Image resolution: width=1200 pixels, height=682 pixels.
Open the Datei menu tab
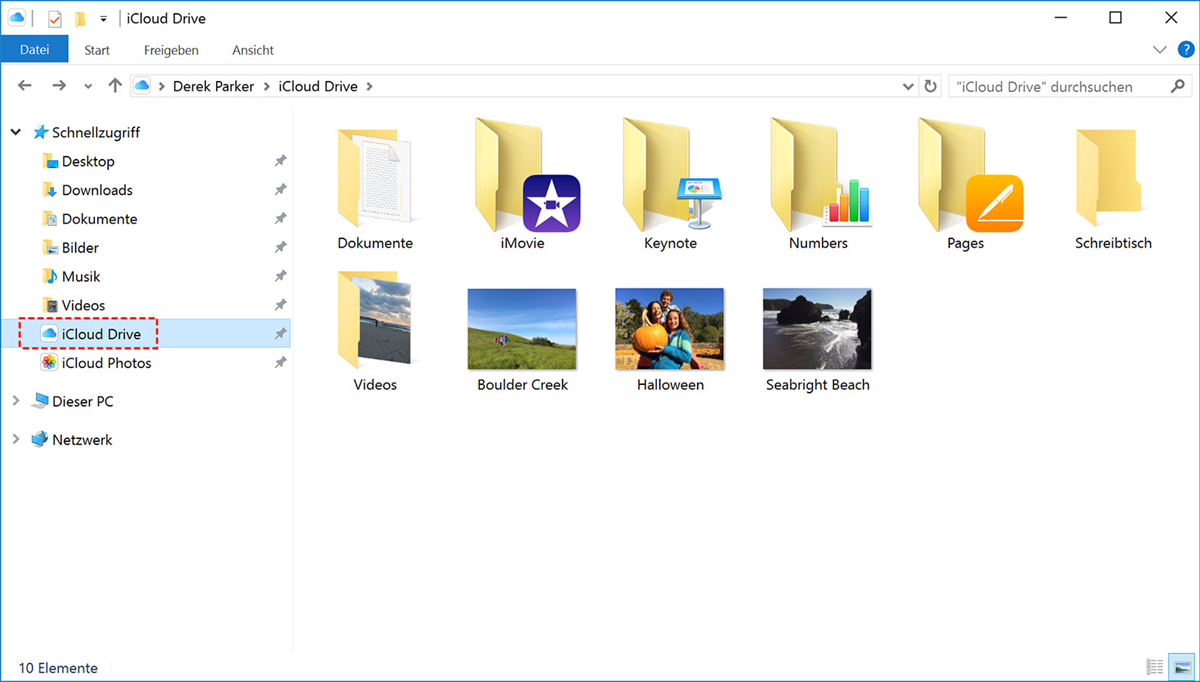pyautogui.click(x=34, y=50)
